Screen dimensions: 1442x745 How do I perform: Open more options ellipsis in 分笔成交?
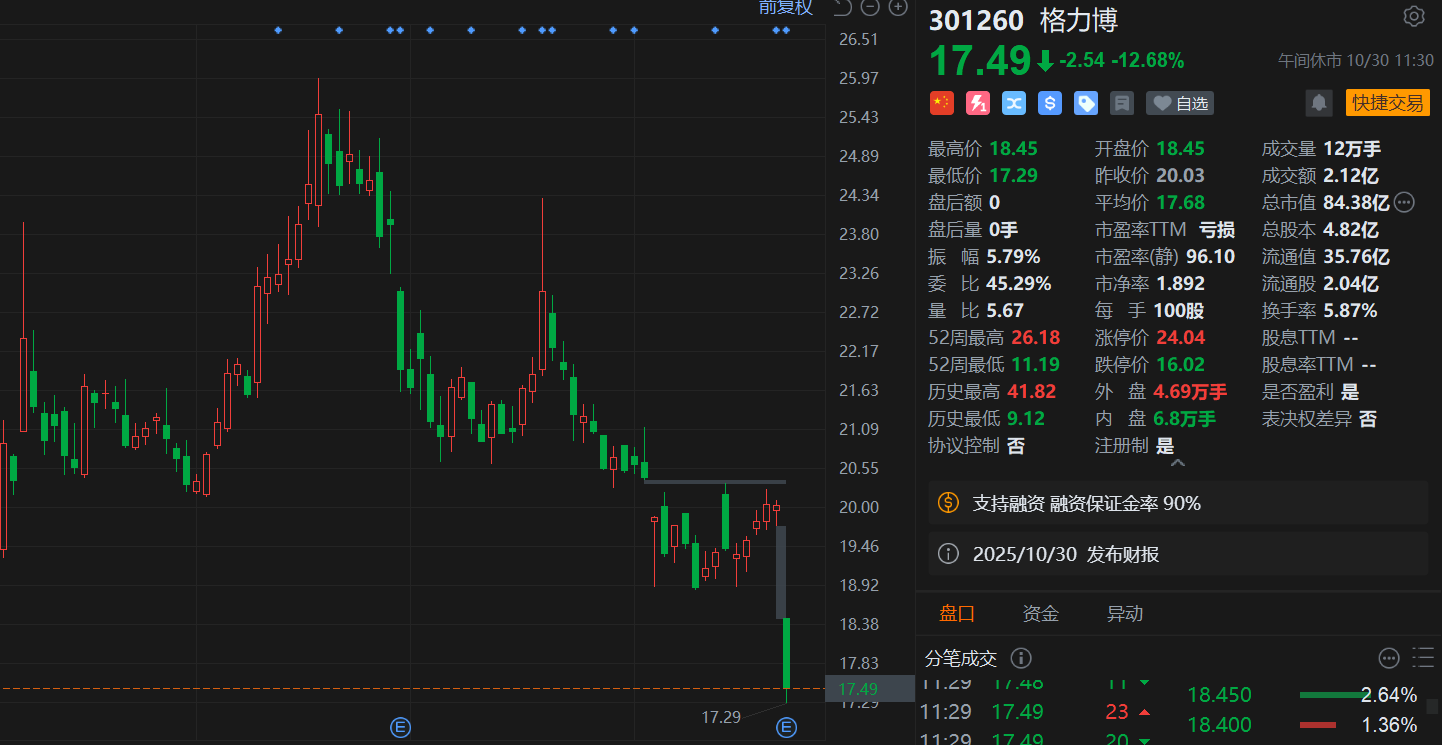point(1388,658)
